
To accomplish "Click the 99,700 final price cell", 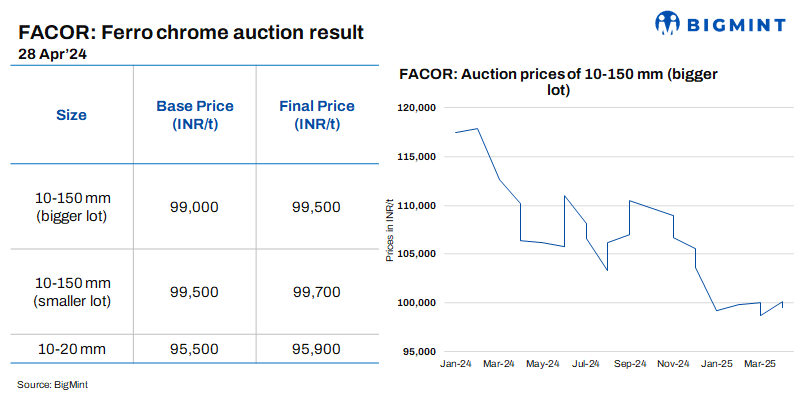I will 316,292.
